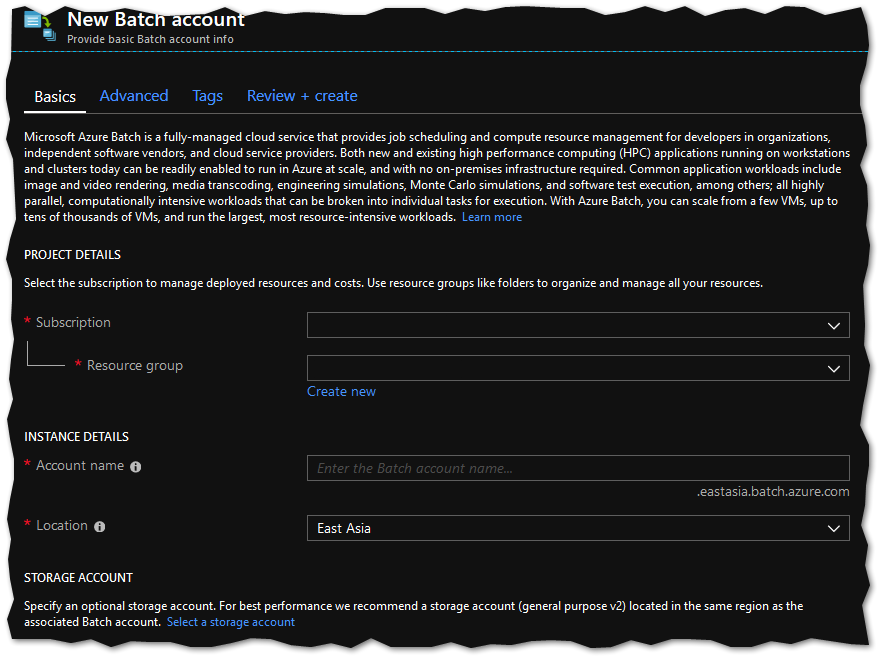
Task: Open the Subscription dropdown
Action: pos(578,325)
